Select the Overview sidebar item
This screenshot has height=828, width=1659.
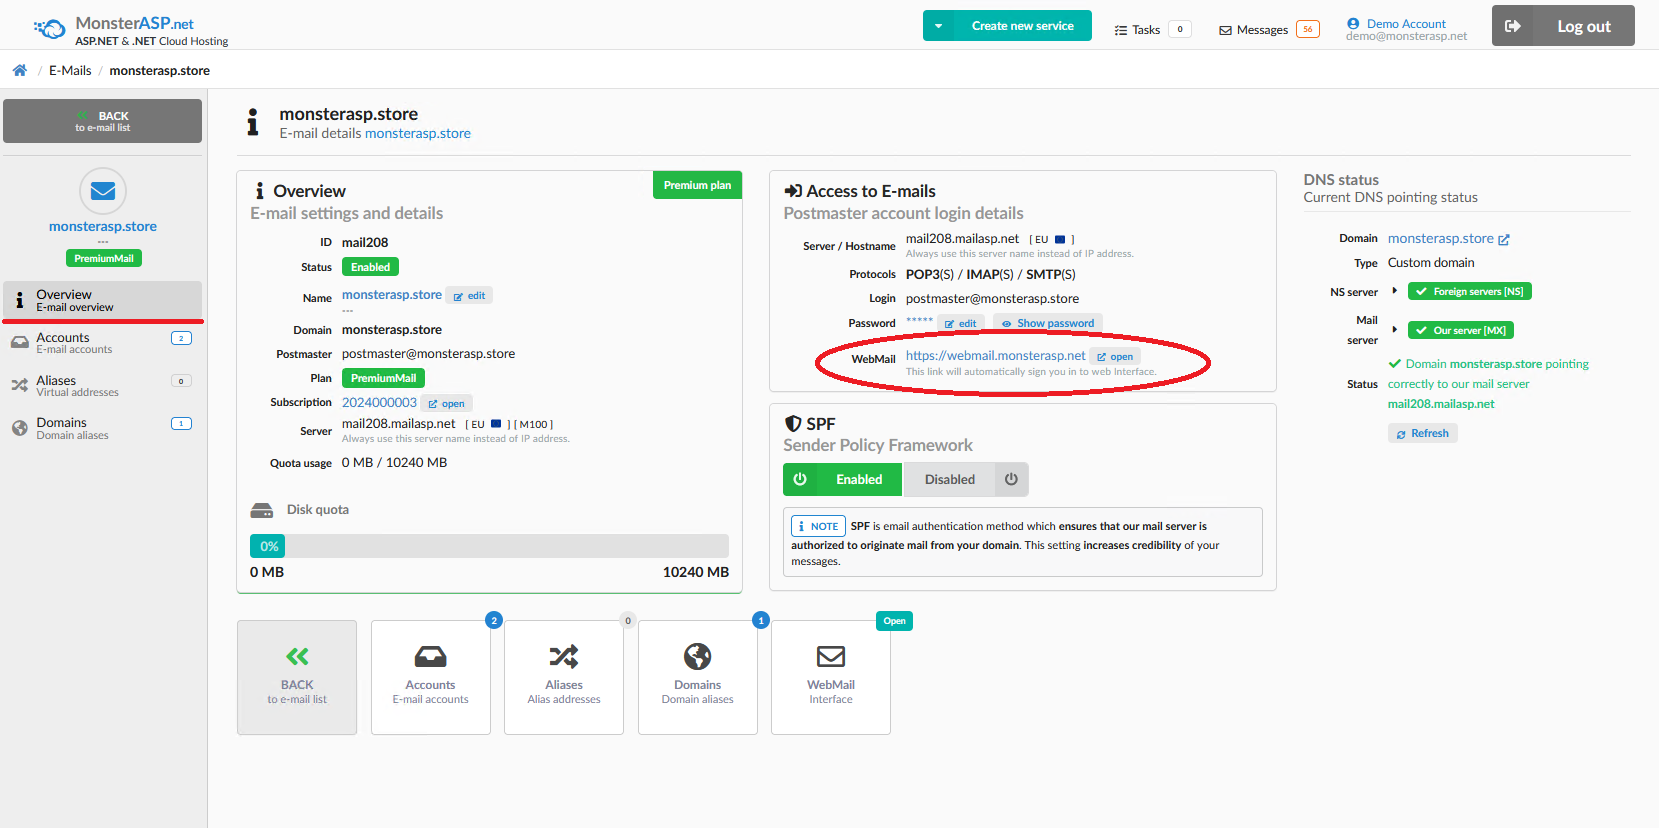coord(102,300)
